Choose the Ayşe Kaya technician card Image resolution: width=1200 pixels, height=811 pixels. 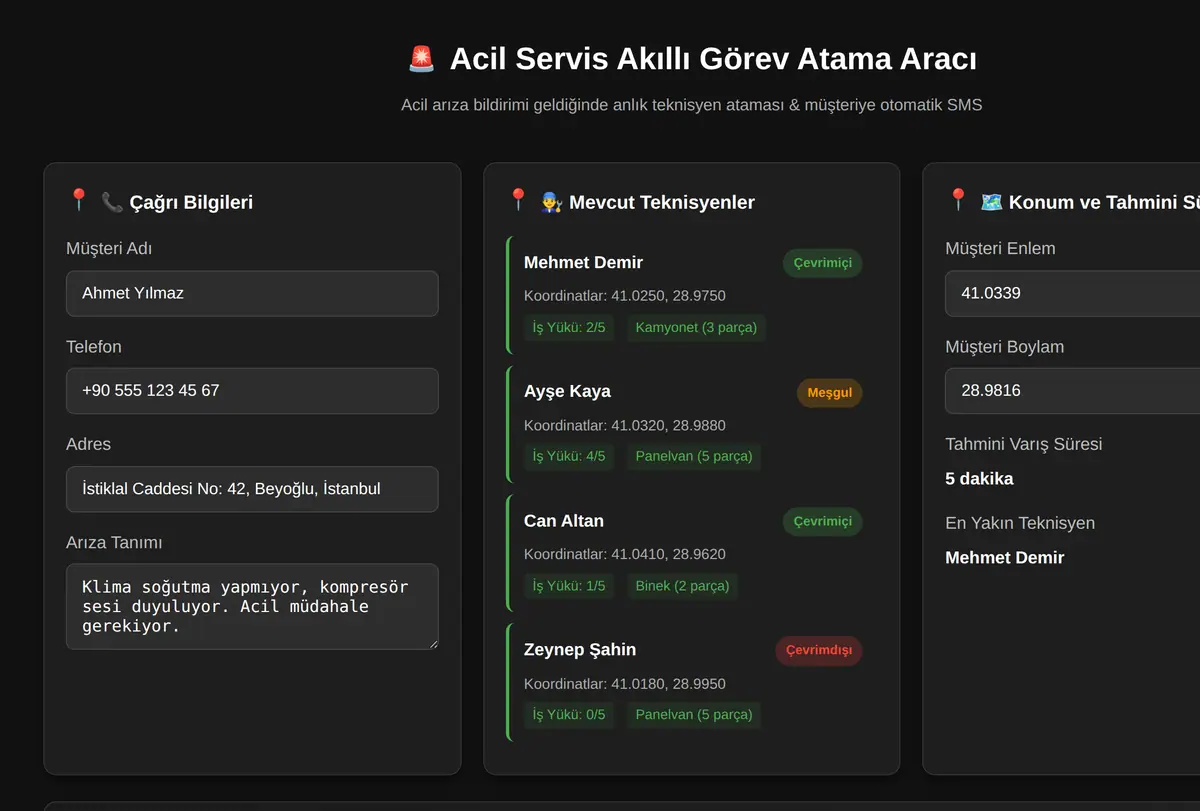692,423
